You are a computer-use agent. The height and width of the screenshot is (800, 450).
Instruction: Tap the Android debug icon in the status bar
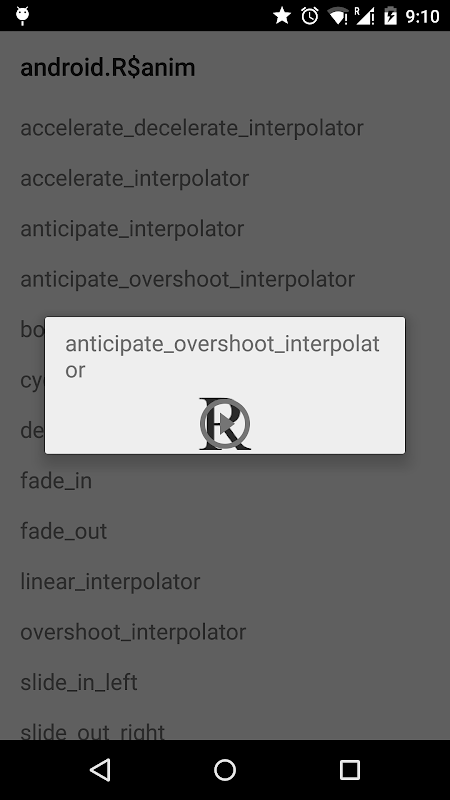[22, 16]
